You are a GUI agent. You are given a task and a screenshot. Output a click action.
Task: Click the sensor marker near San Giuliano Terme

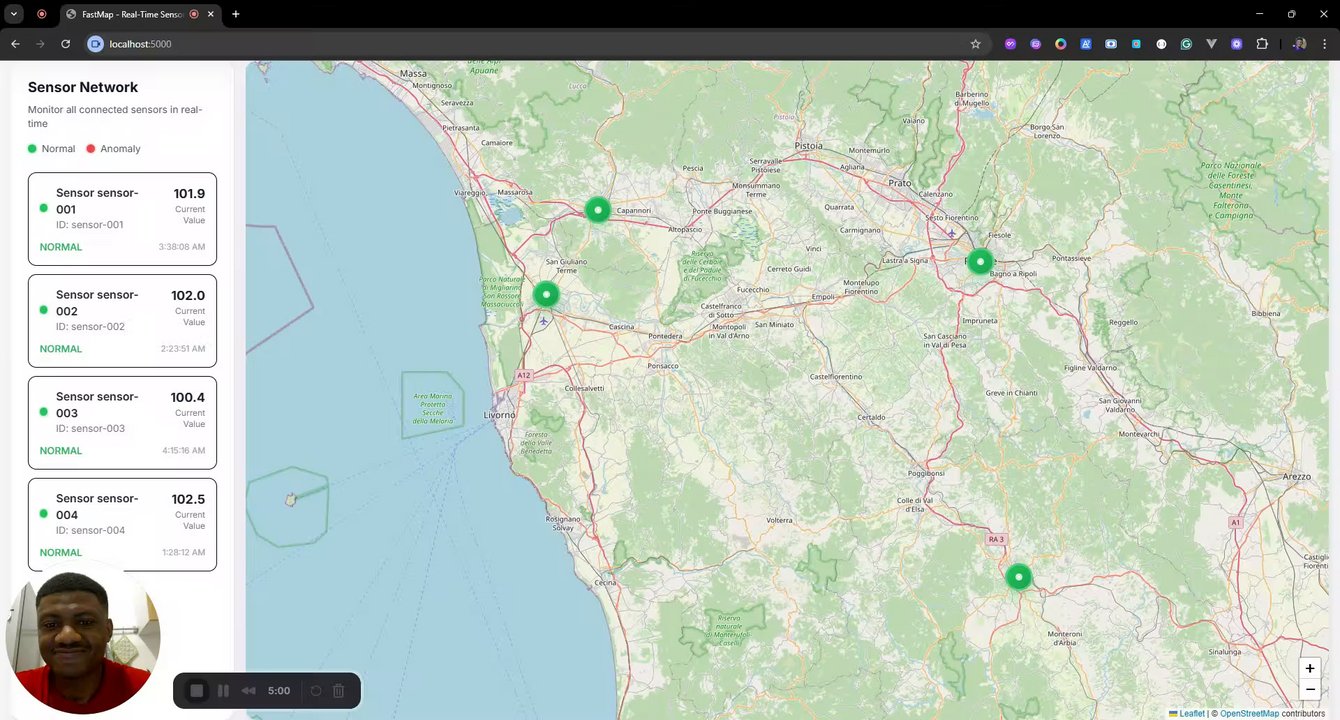coord(546,294)
